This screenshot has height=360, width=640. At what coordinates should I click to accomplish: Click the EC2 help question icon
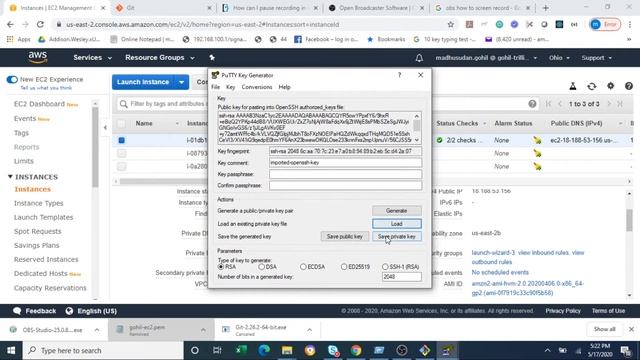629,86
